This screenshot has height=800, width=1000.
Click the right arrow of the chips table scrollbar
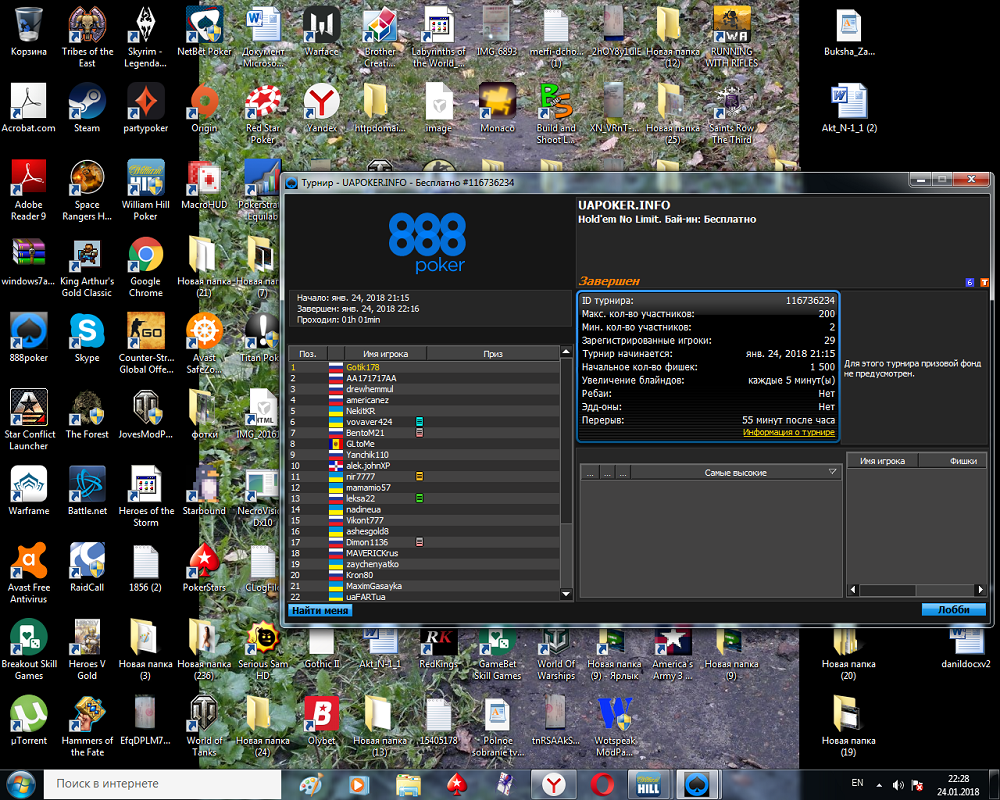point(980,589)
